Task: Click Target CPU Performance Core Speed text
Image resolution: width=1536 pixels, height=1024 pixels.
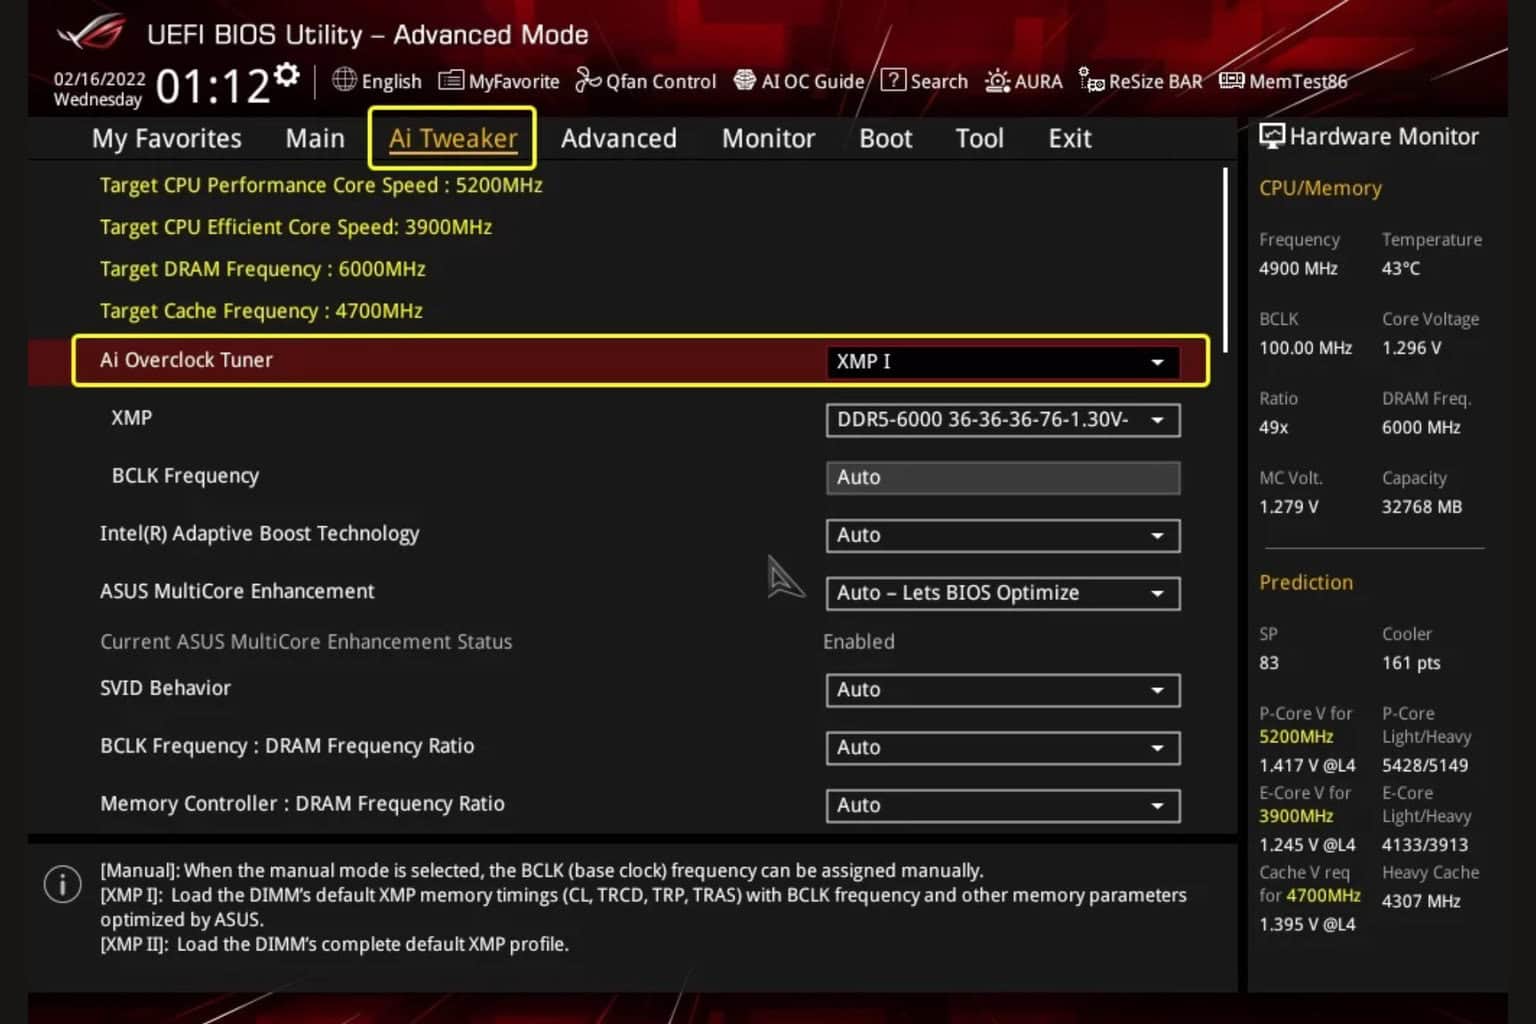Action: [321, 185]
